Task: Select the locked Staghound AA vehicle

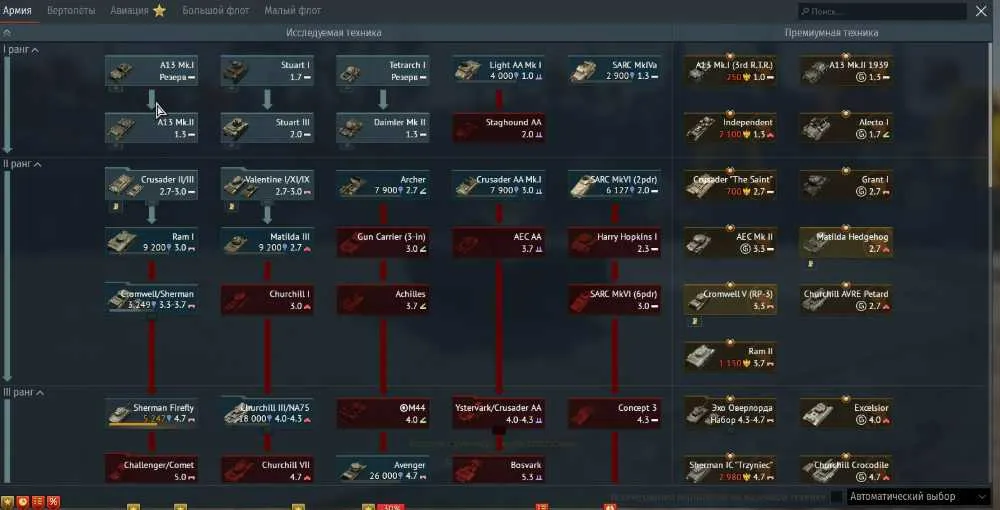Action: click(499, 128)
